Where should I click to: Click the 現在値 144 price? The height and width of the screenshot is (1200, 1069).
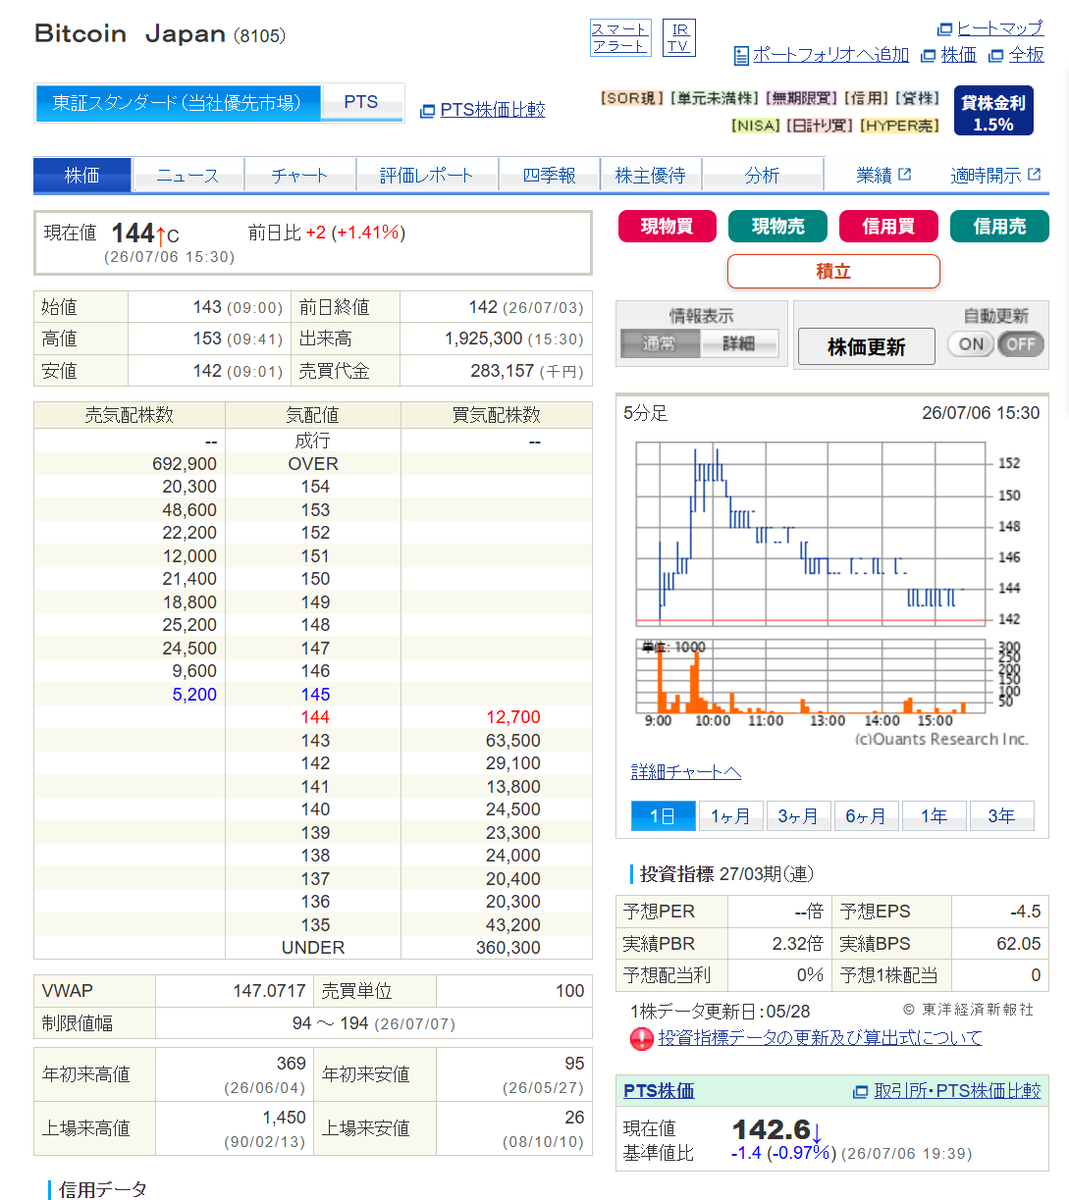(132, 233)
